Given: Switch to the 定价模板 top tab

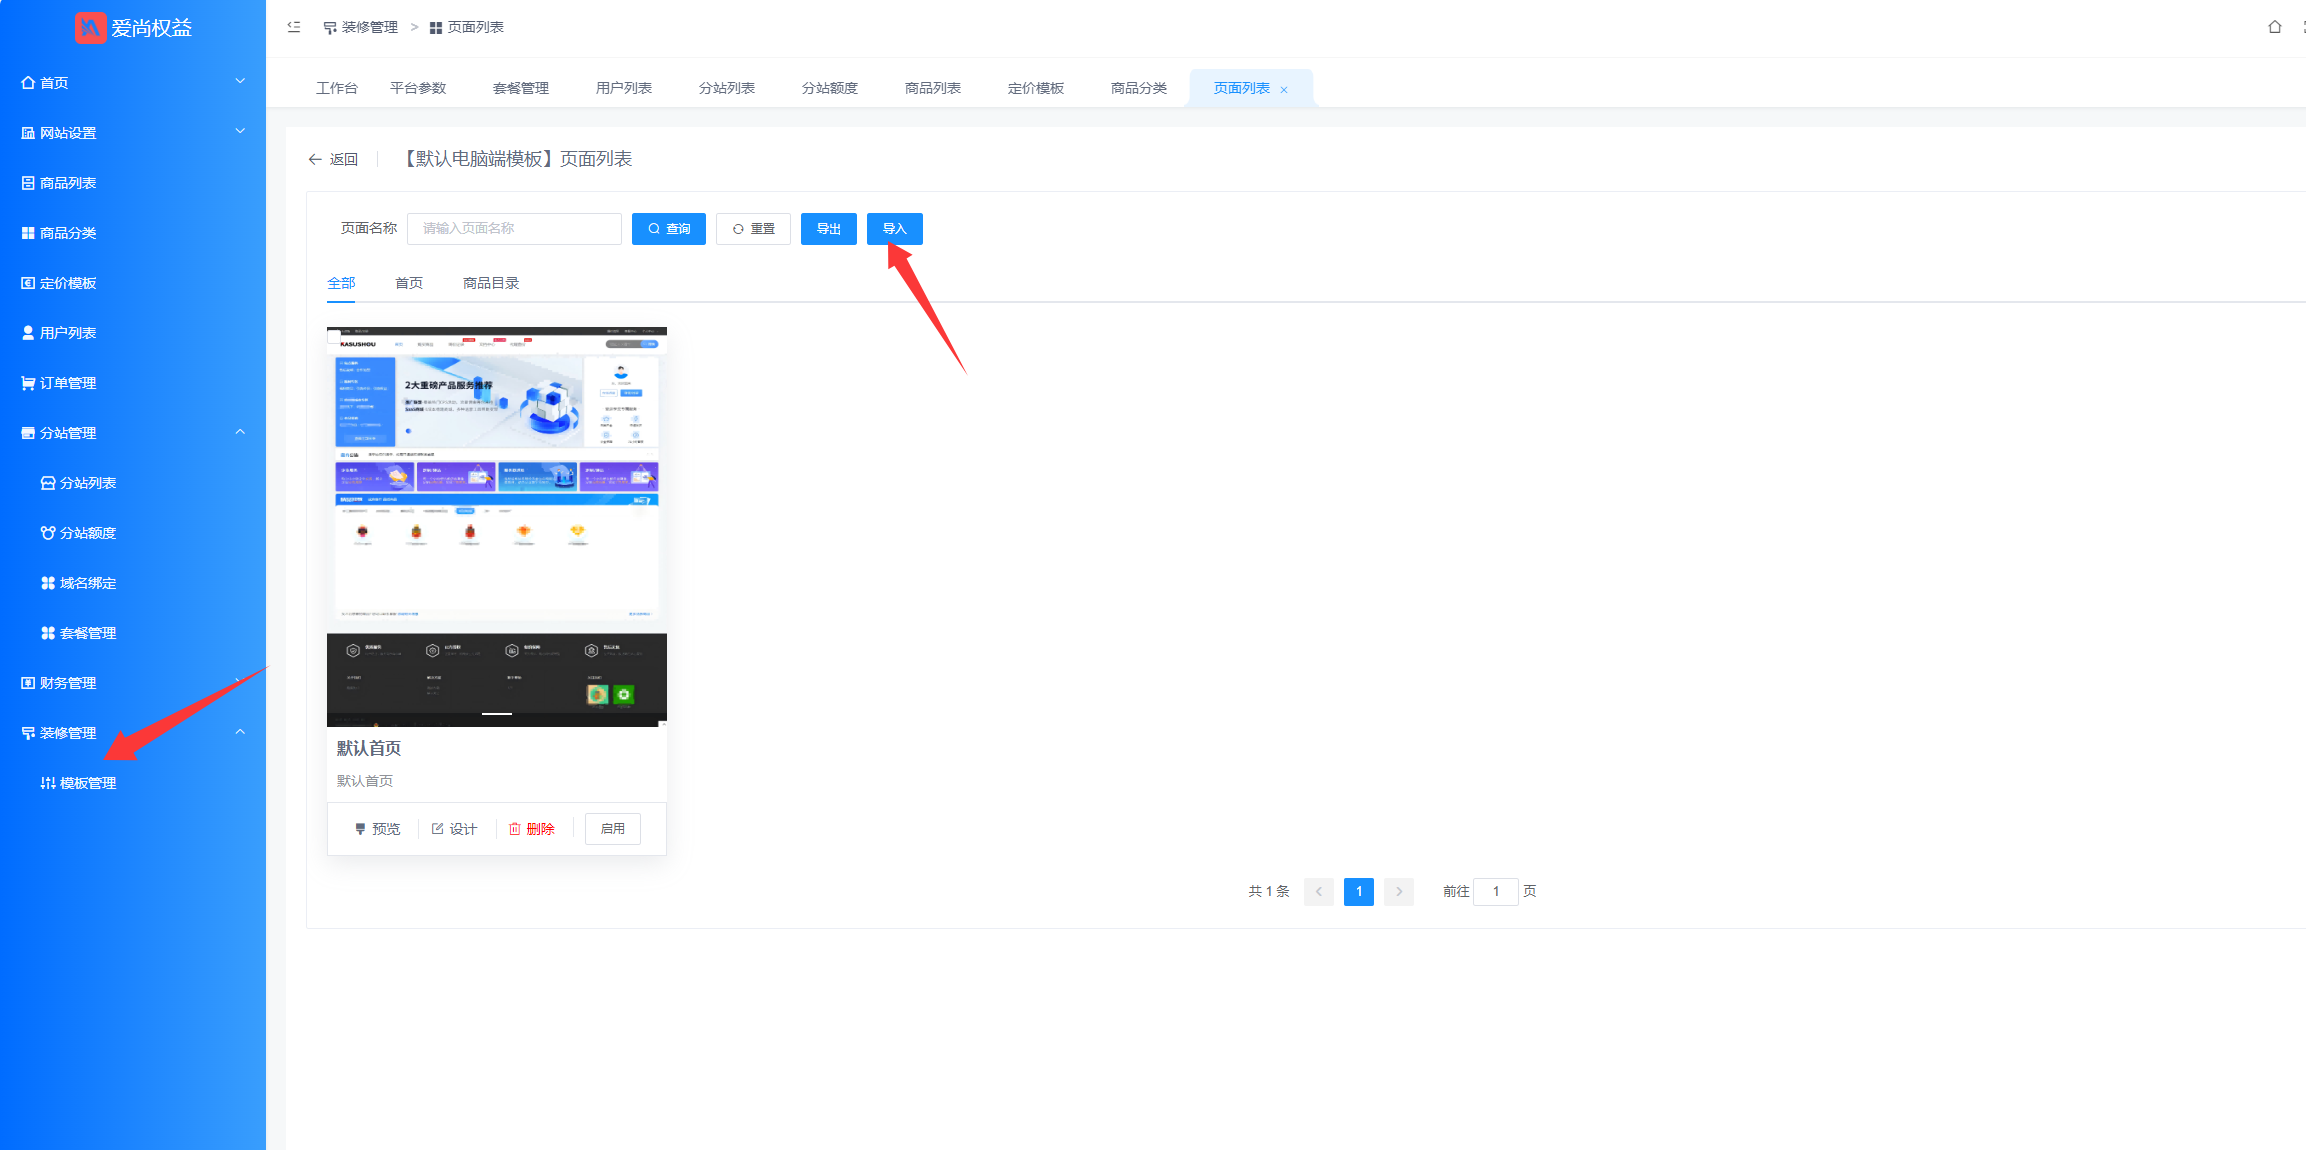Looking at the screenshot, I should (x=1036, y=88).
